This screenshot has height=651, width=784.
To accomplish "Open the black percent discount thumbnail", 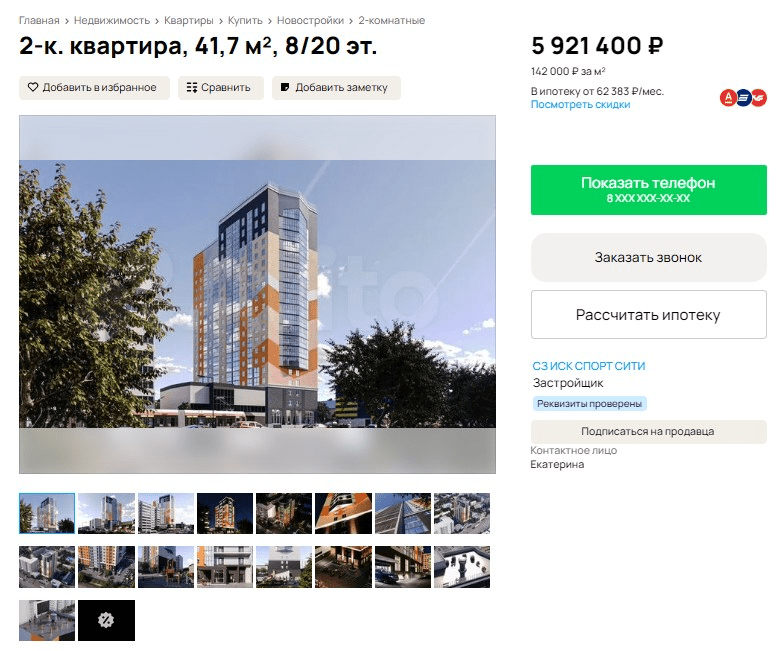I will point(106,620).
